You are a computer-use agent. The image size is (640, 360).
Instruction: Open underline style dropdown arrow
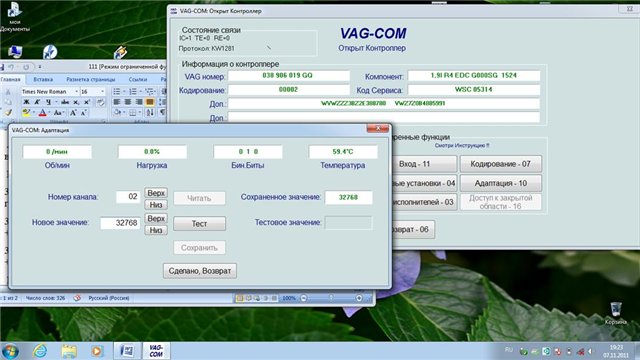pos(55,102)
